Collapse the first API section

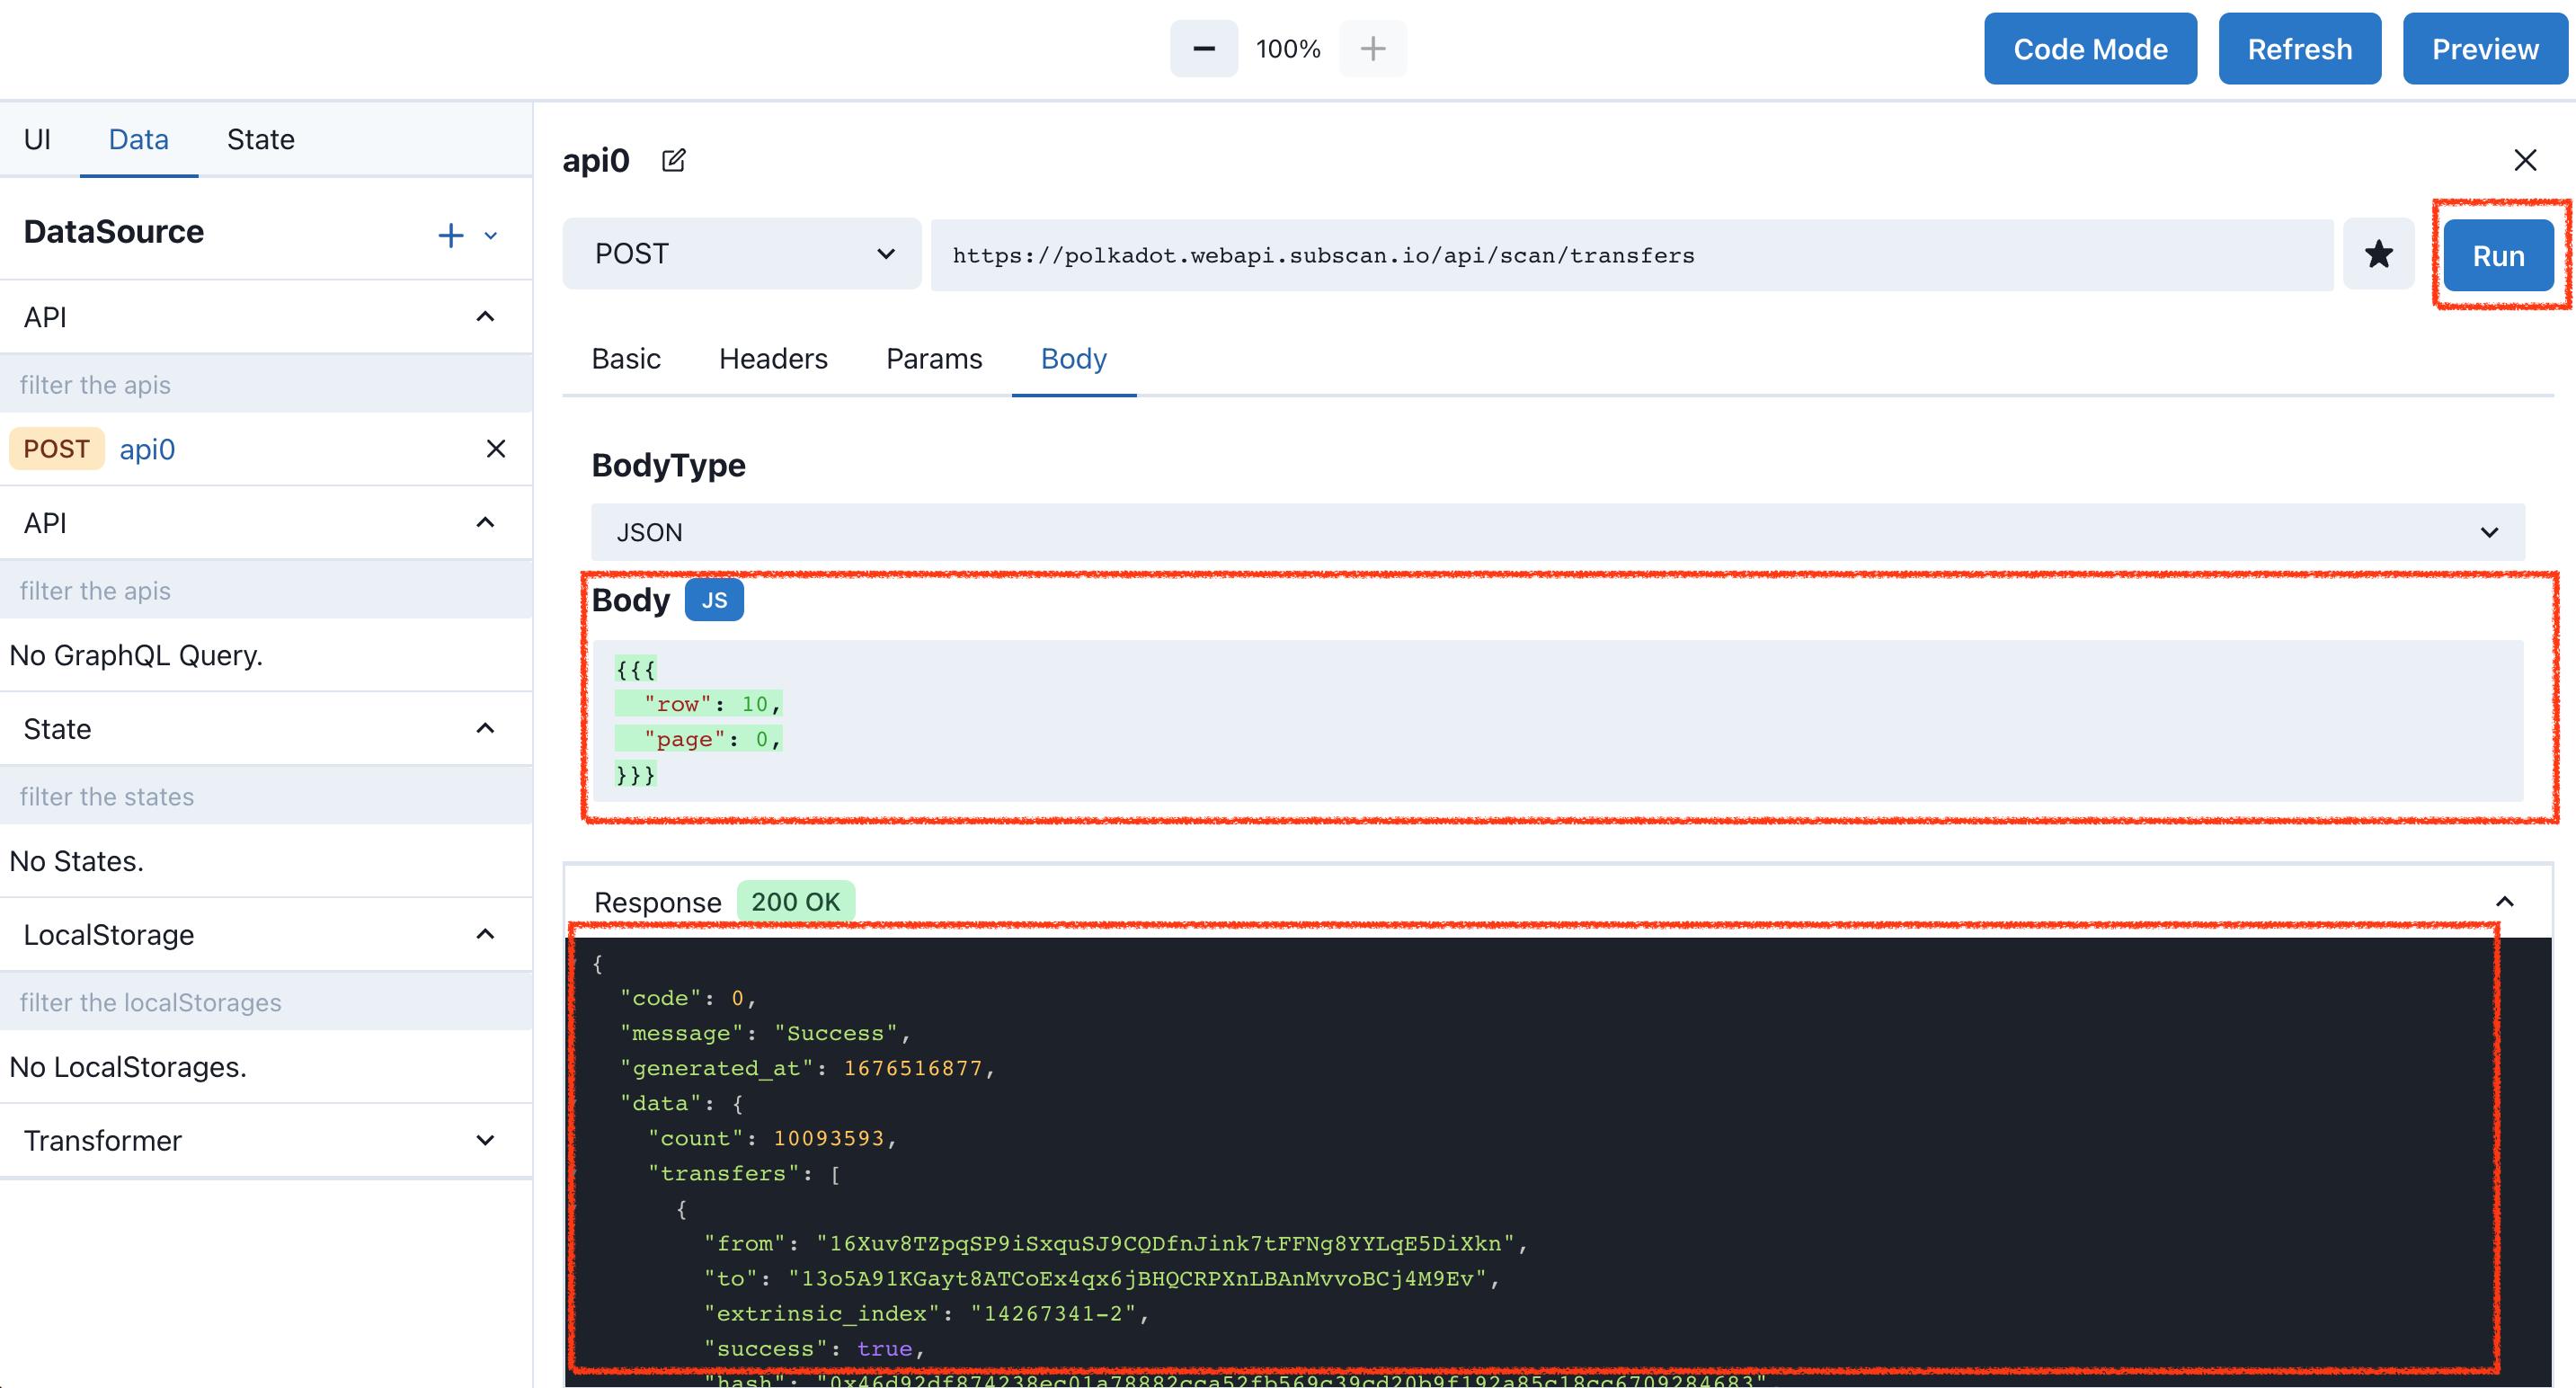pos(485,317)
